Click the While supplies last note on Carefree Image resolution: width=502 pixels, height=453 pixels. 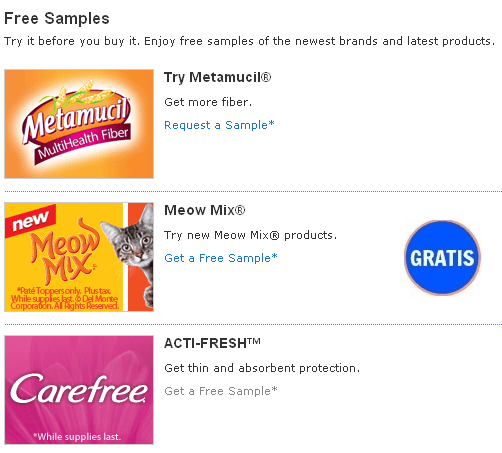(77, 436)
